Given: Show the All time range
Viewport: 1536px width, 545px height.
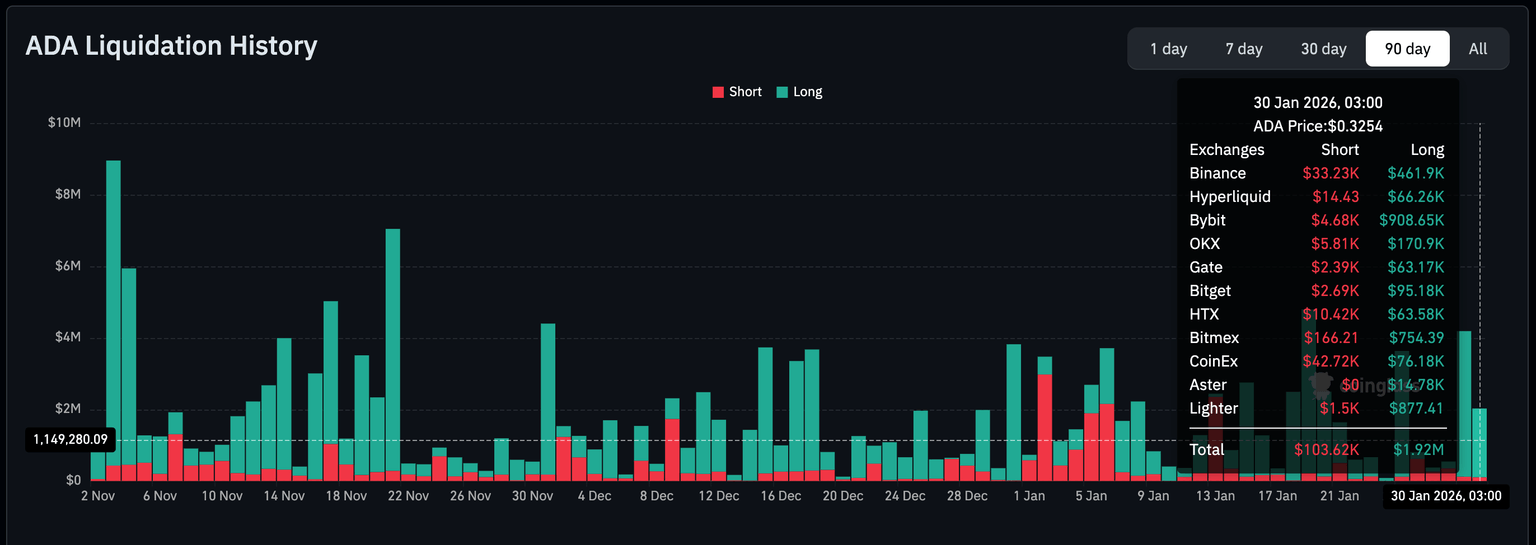Looking at the screenshot, I should (1478, 48).
